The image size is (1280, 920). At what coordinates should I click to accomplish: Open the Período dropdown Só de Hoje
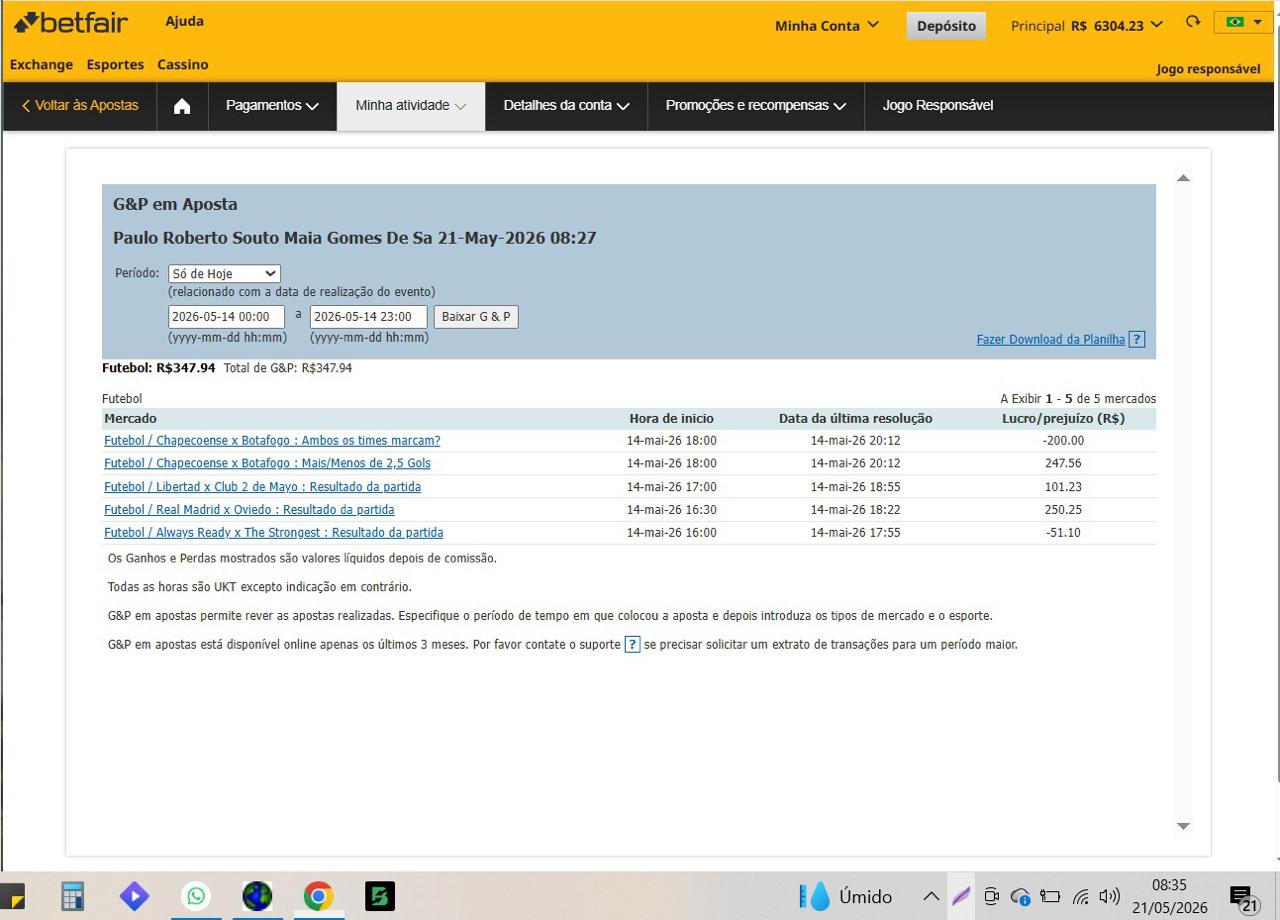point(224,274)
